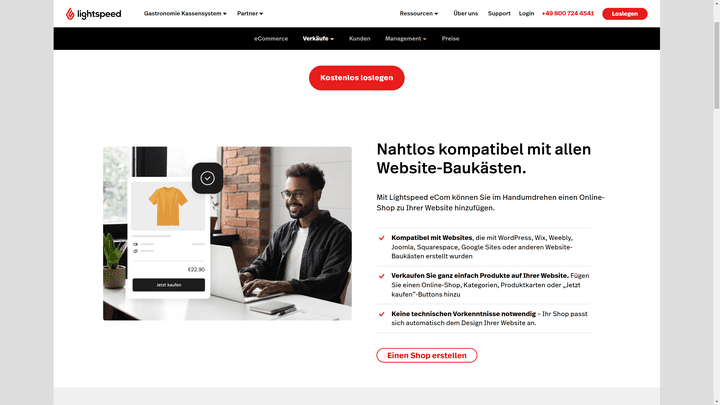Click the Kostenlos loslegen button

(357, 78)
